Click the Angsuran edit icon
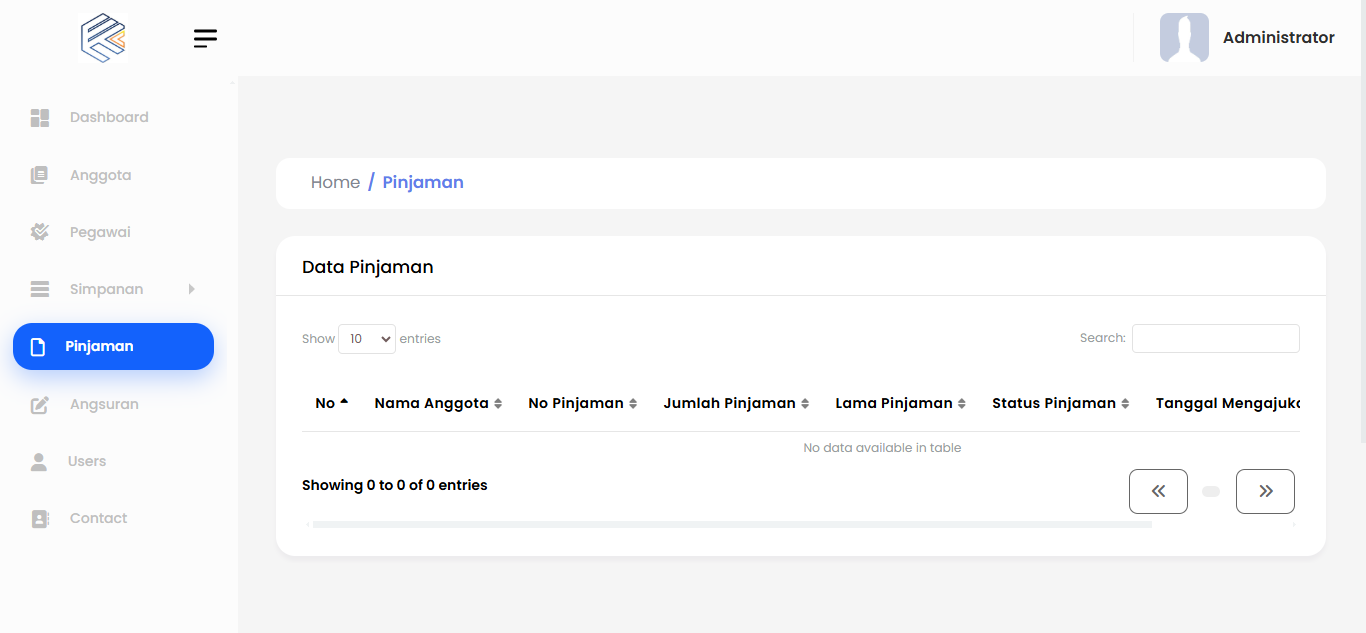Image resolution: width=1366 pixels, height=633 pixels. [x=40, y=405]
